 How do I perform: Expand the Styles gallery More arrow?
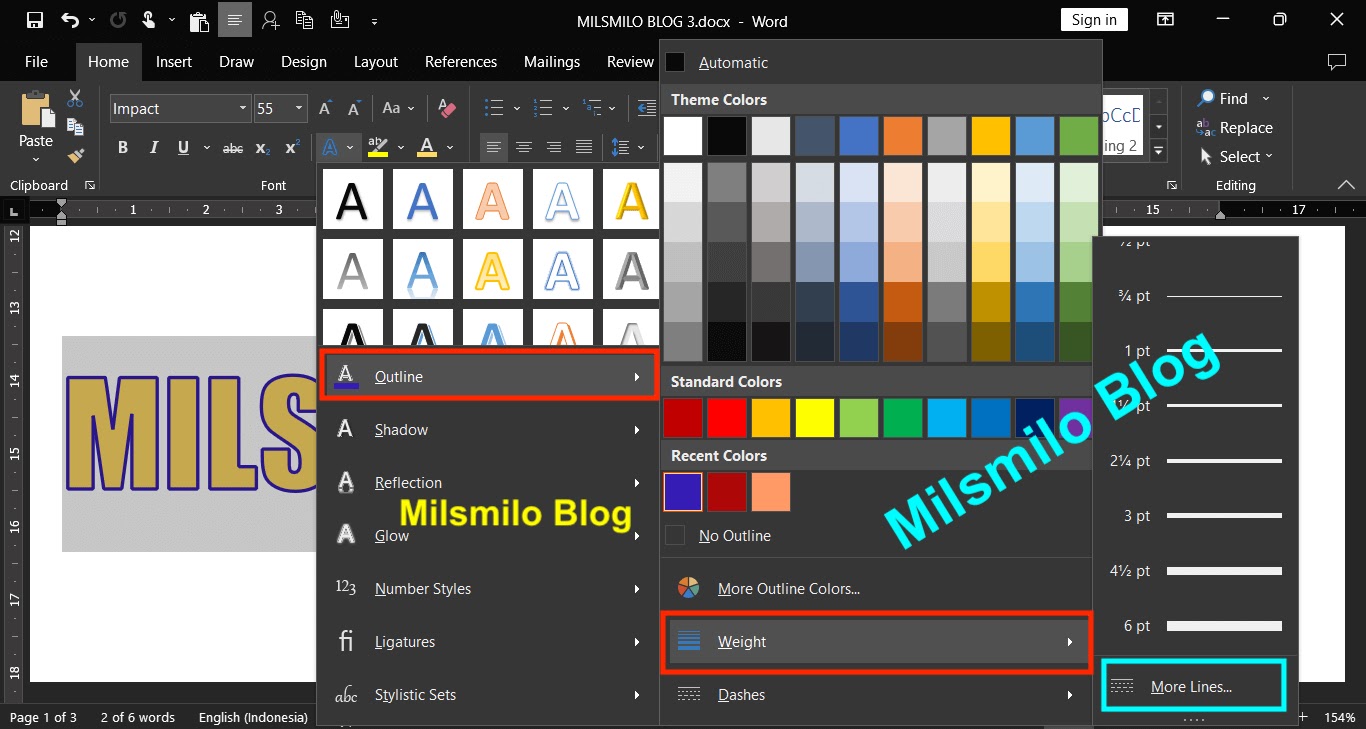tap(1159, 151)
